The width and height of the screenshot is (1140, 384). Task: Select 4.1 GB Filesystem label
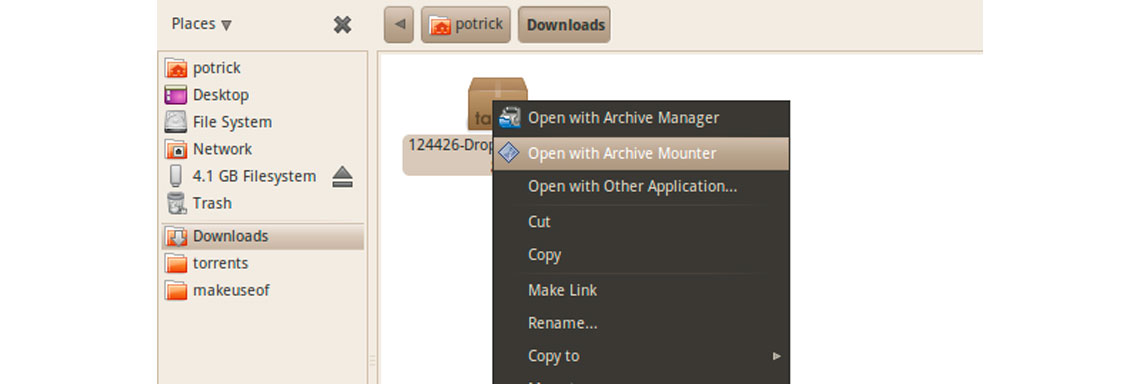point(254,176)
